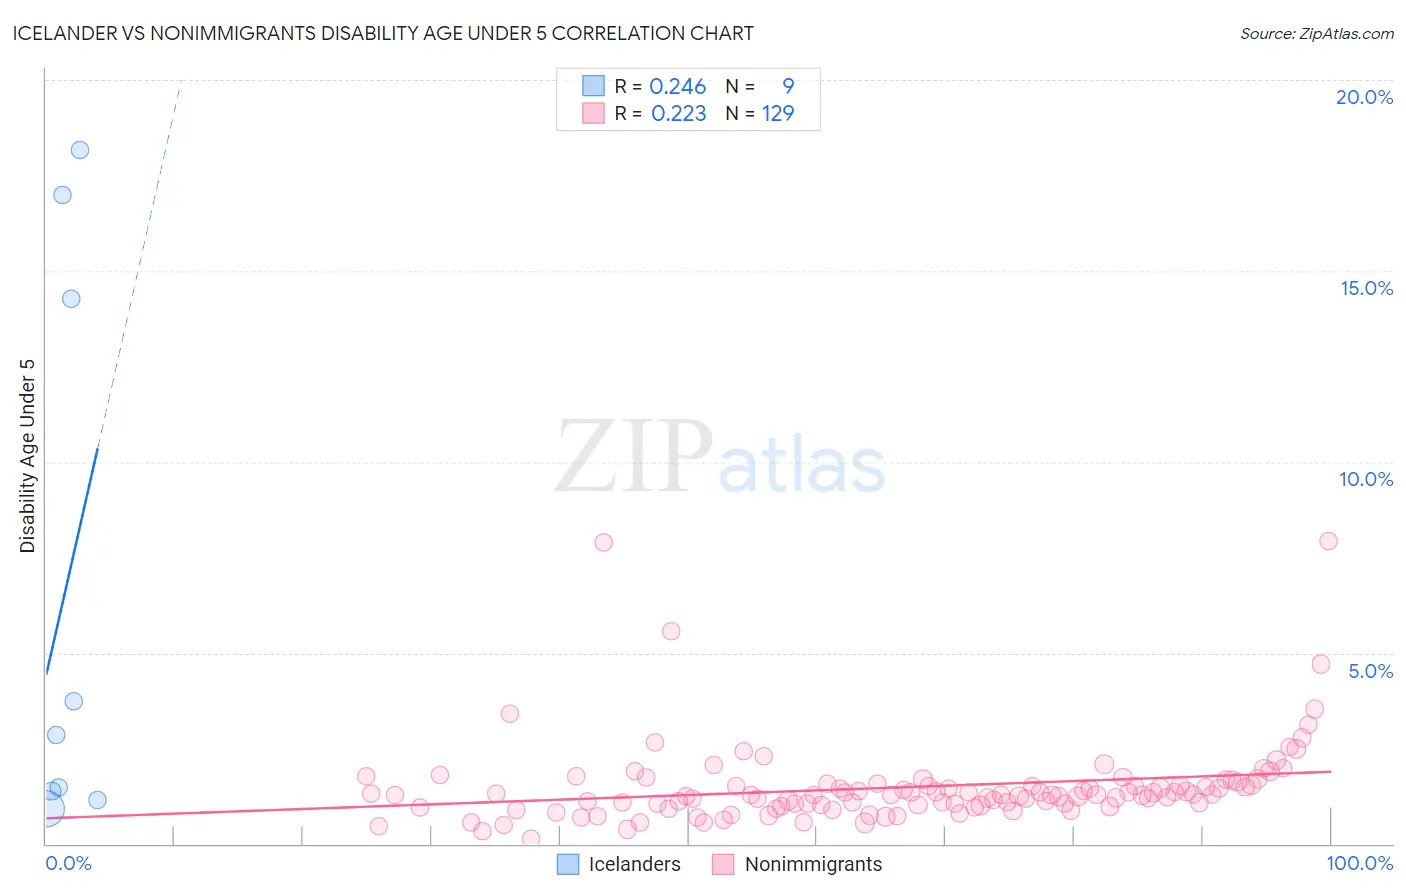Screen dimensions: 1406x892
Task: Click the large blue bubble at the chart origin
Action: pos(47,808)
